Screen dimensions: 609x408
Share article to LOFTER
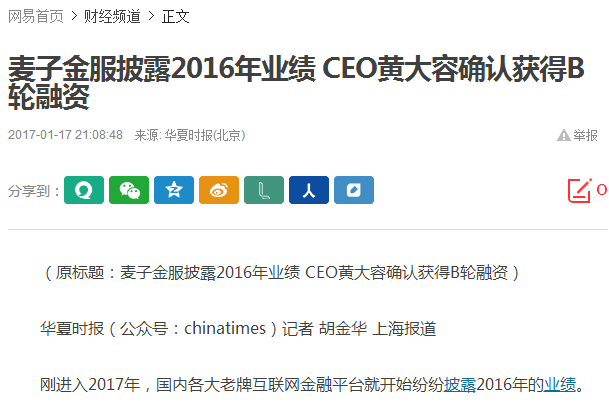coord(264,190)
